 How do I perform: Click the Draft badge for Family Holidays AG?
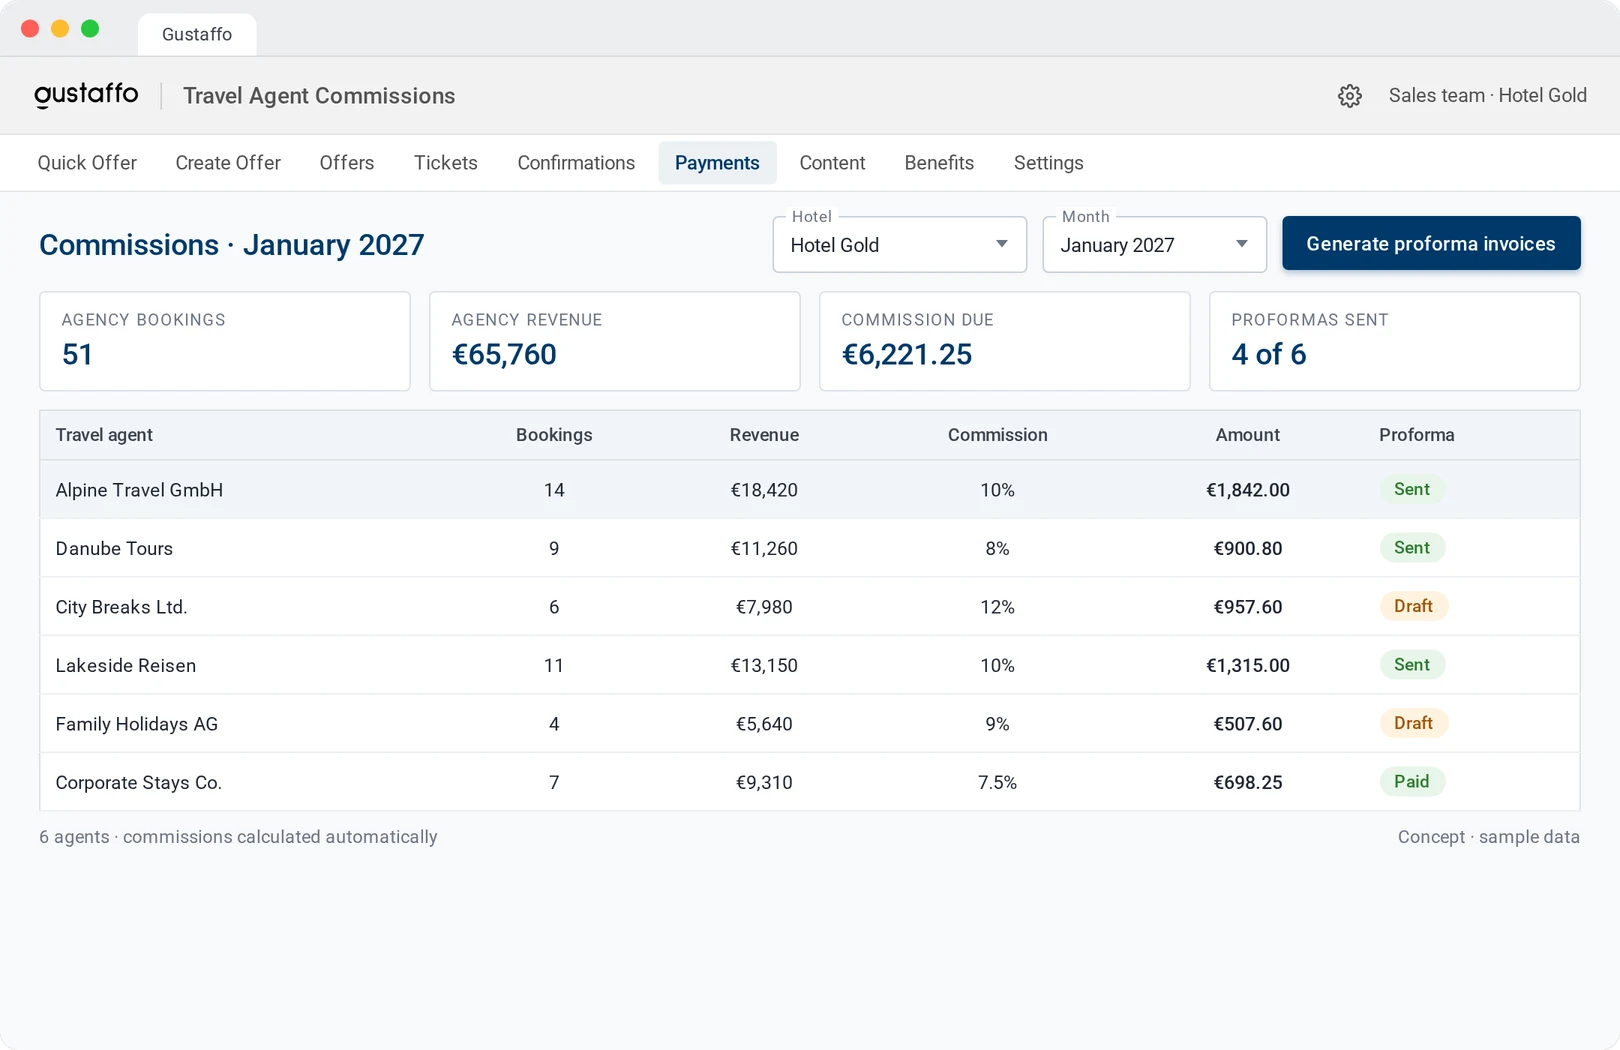pos(1414,723)
